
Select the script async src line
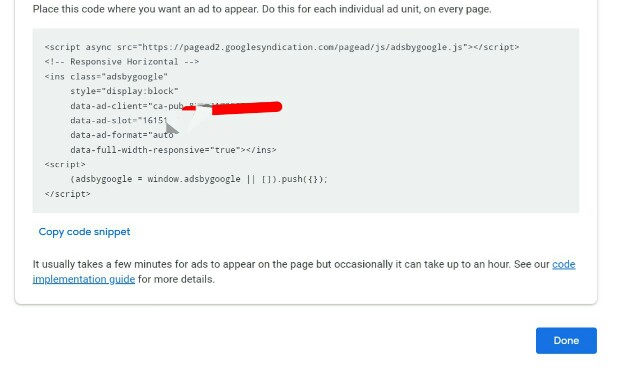282,47
